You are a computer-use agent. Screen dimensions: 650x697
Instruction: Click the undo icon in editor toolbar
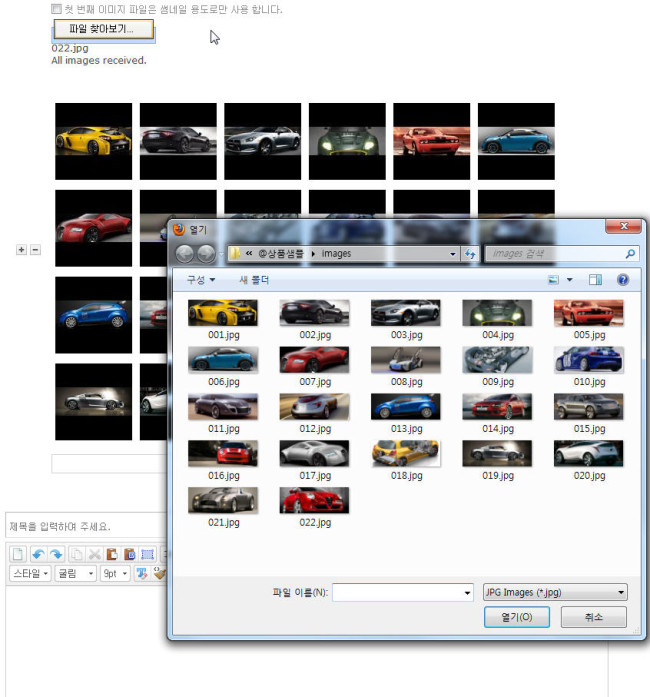point(37,554)
